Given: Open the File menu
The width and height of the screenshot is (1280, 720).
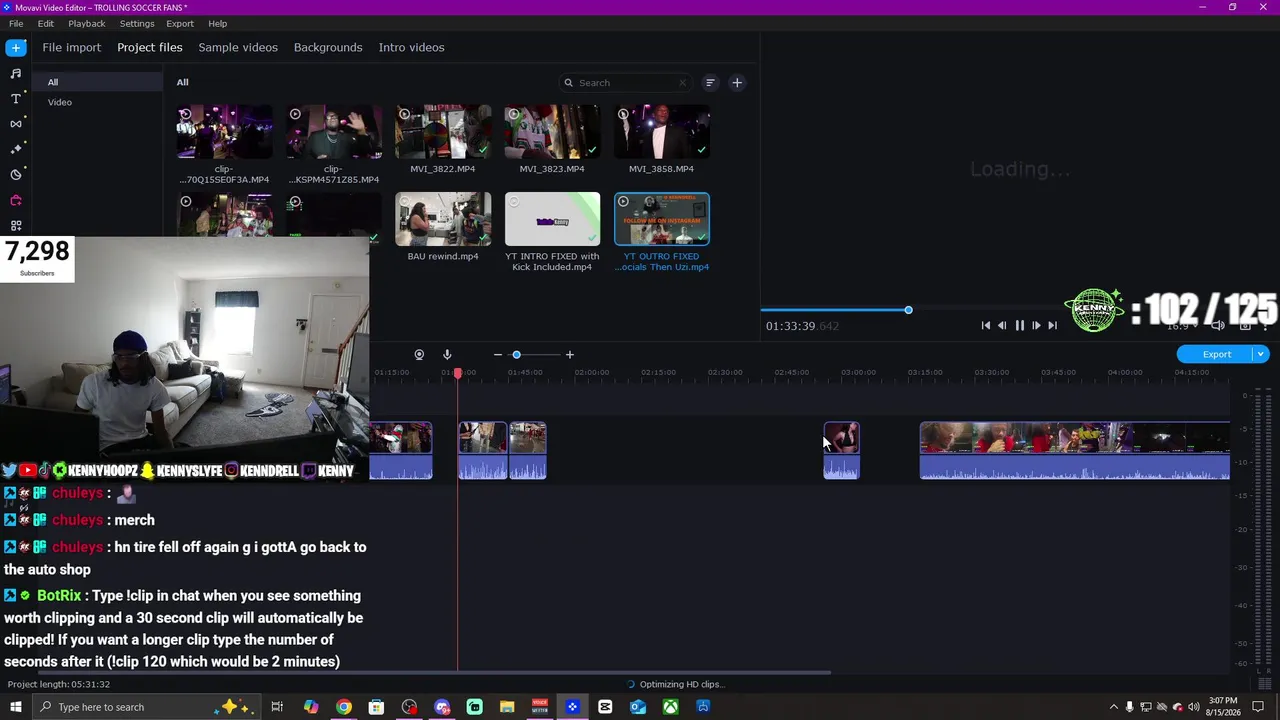Looking at the screenshot, I should click(x=16, y=23).
